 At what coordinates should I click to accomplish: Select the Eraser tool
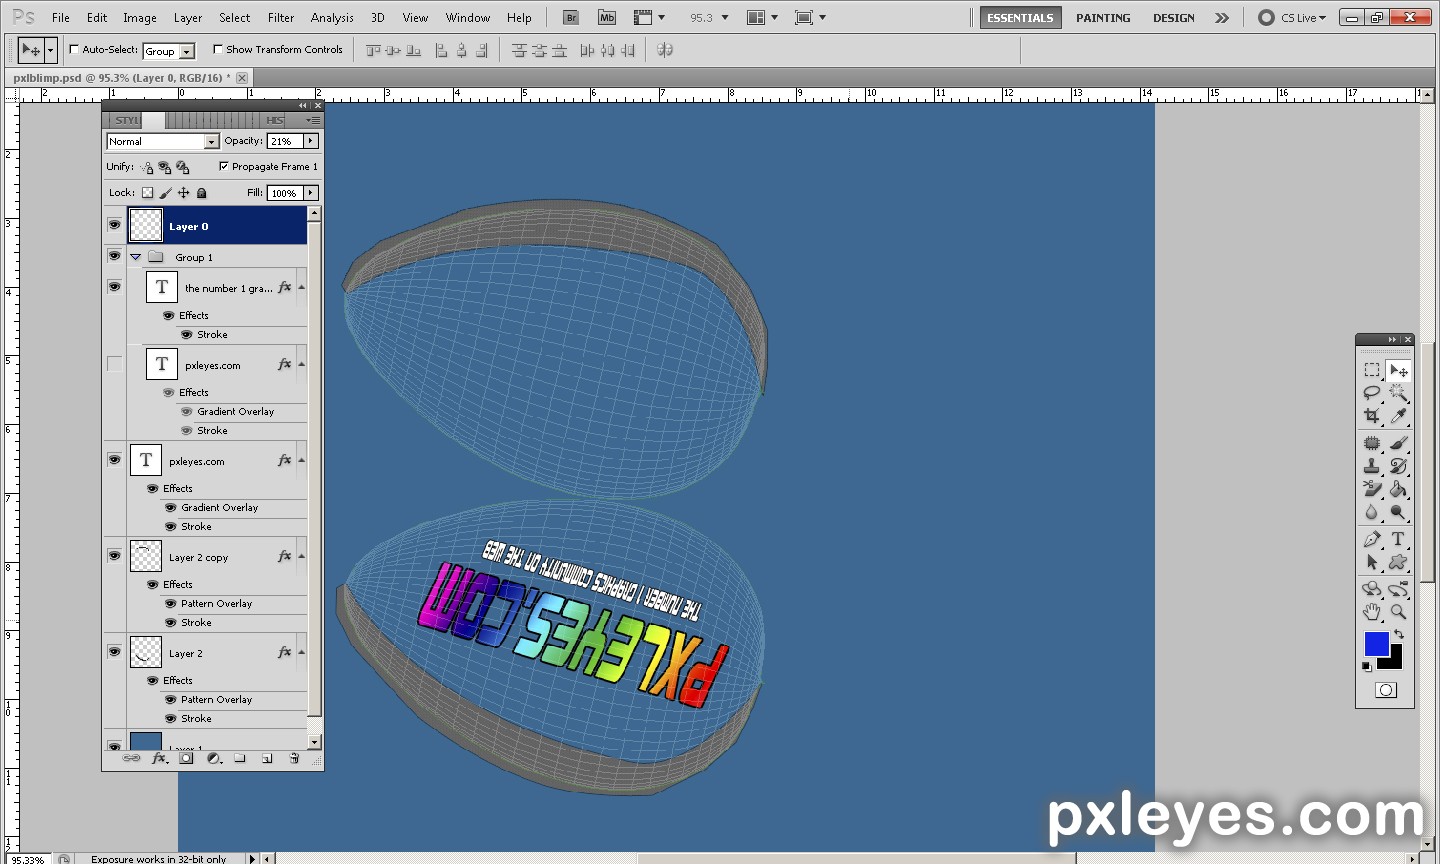[1372, 489]
